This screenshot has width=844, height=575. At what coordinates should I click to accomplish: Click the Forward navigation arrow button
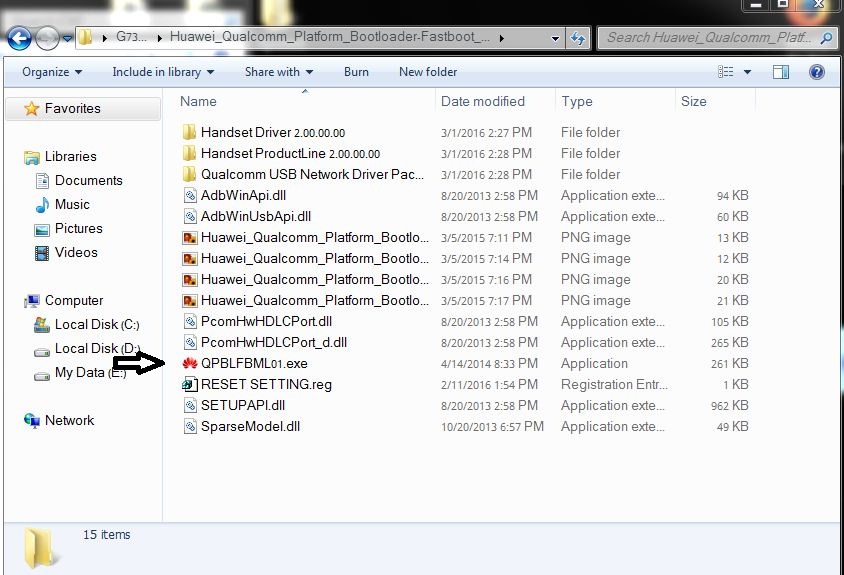click(47, 39)
